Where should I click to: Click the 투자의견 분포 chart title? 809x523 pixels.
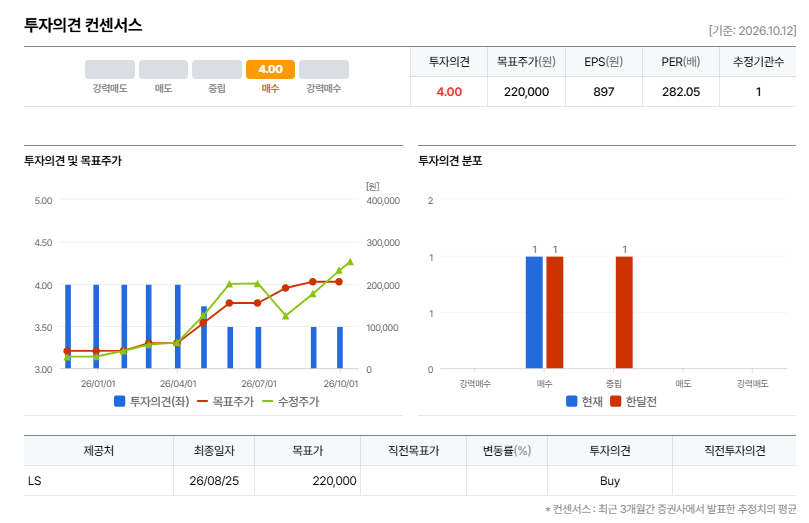coord(450,161)
